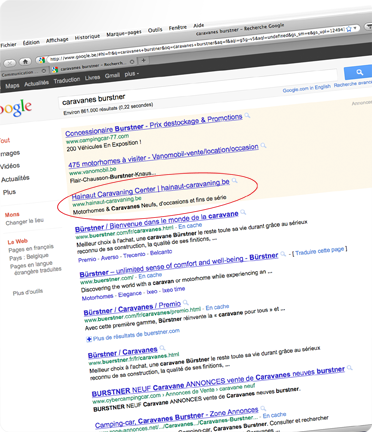Open Bürstner / Bienvenue dans le monde result

[x=157, y=222]
